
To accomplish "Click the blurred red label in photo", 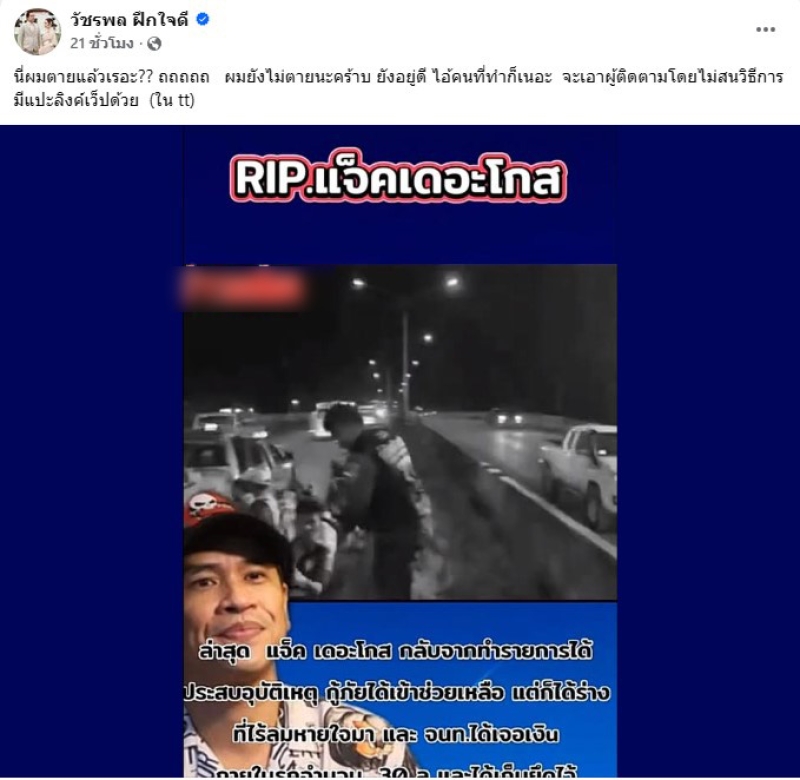I will [x=243, y=289].
